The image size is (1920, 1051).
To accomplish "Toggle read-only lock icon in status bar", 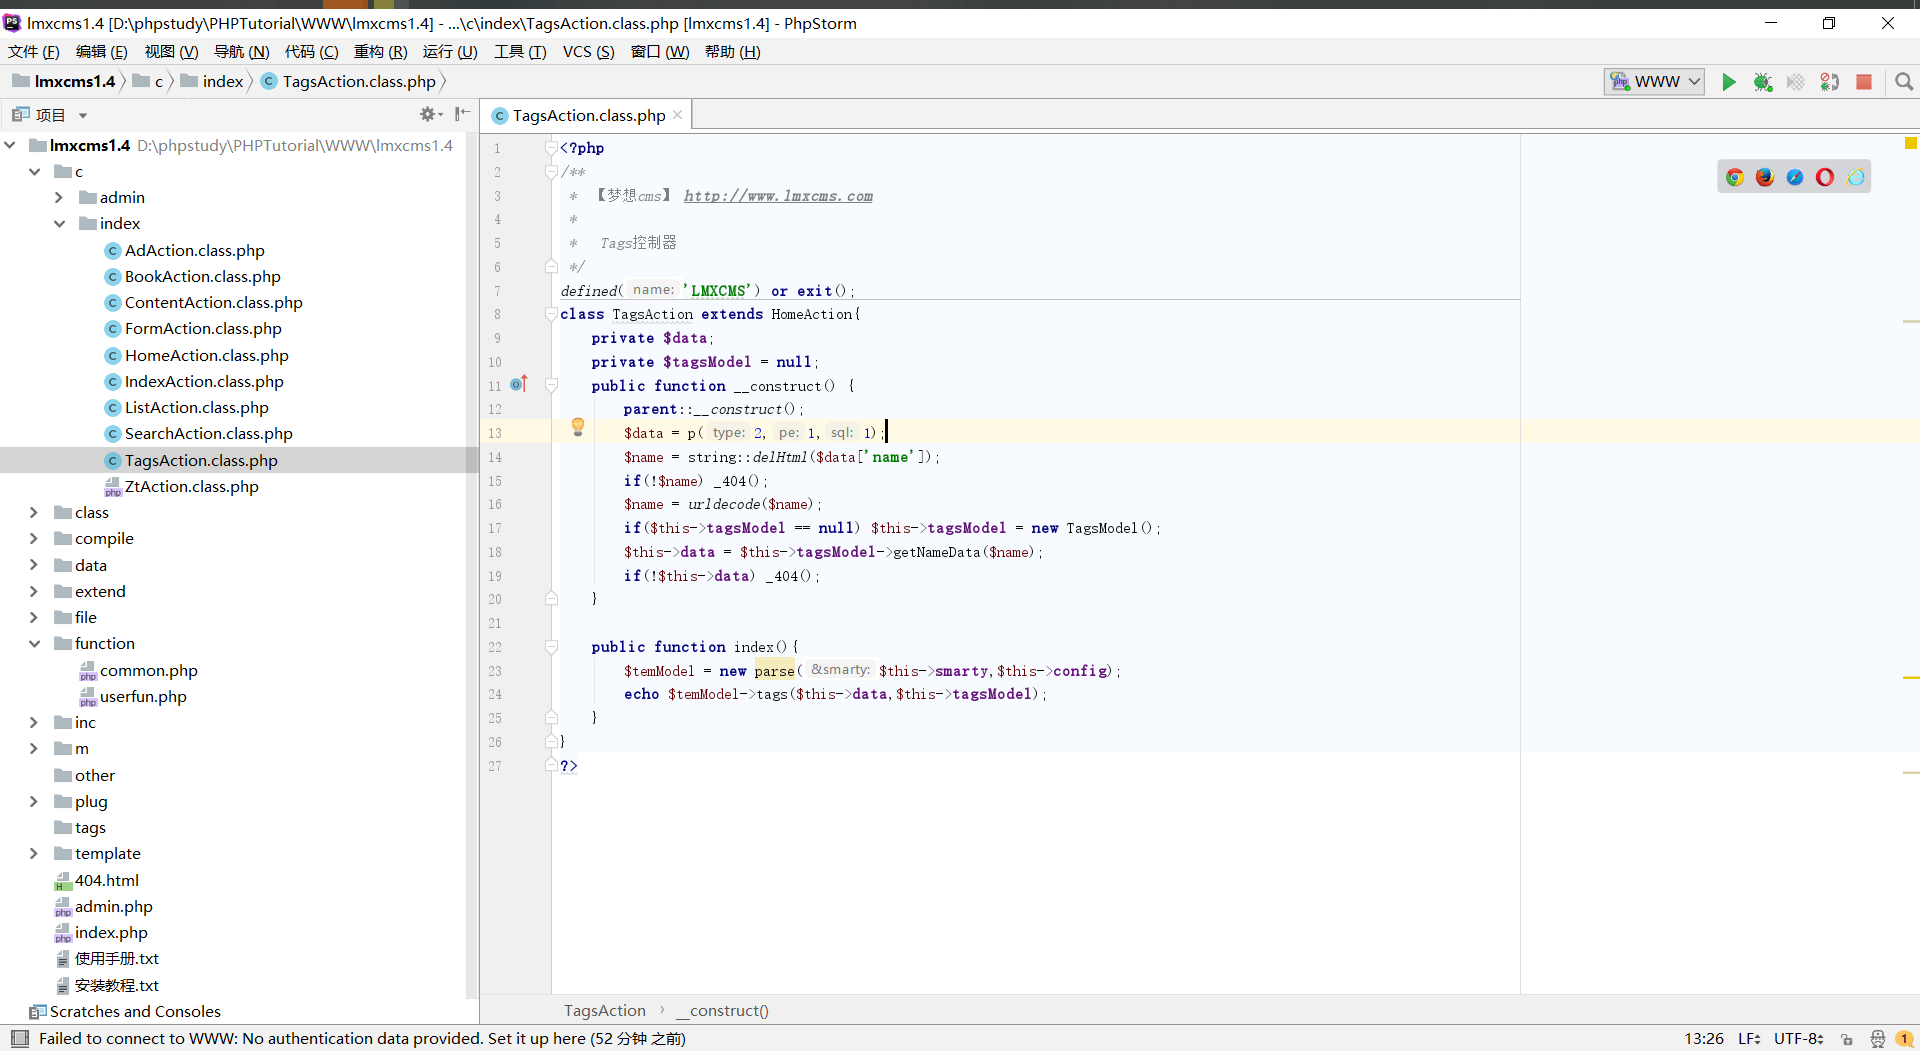I will 1847,1039.
